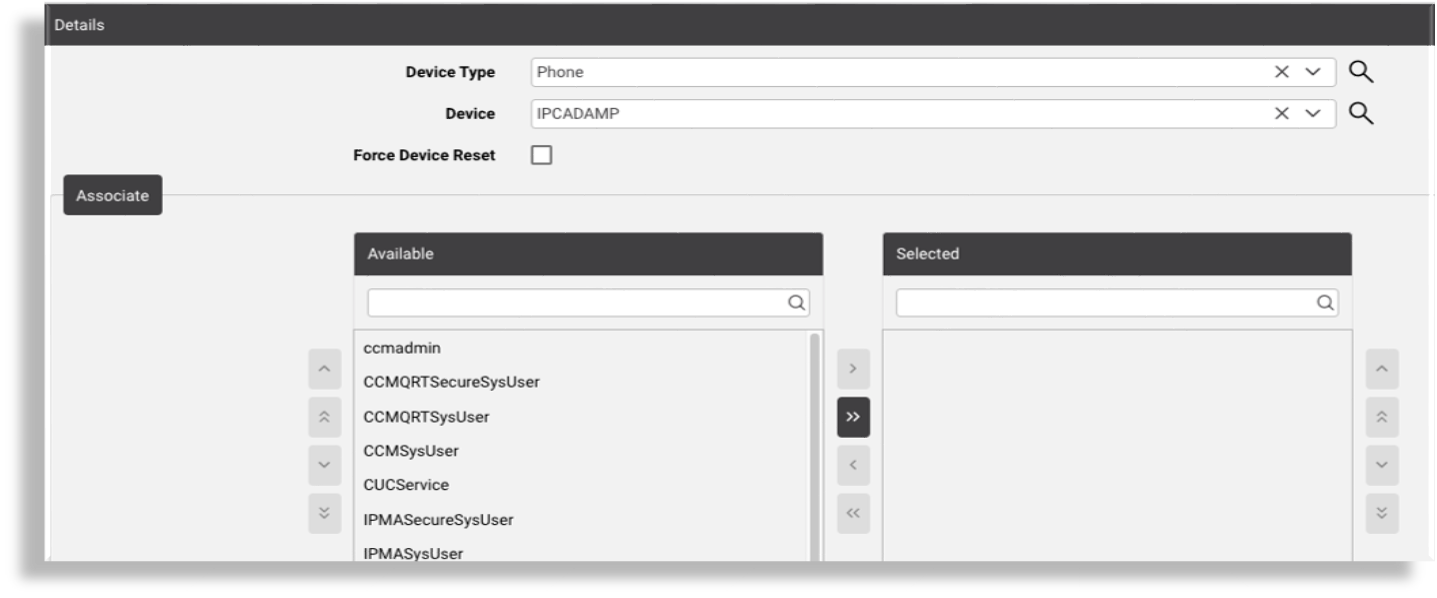The width and height of the screenshot is (1437, 598).
Task: Click the single right-transfer arrow
Action: 853,368
